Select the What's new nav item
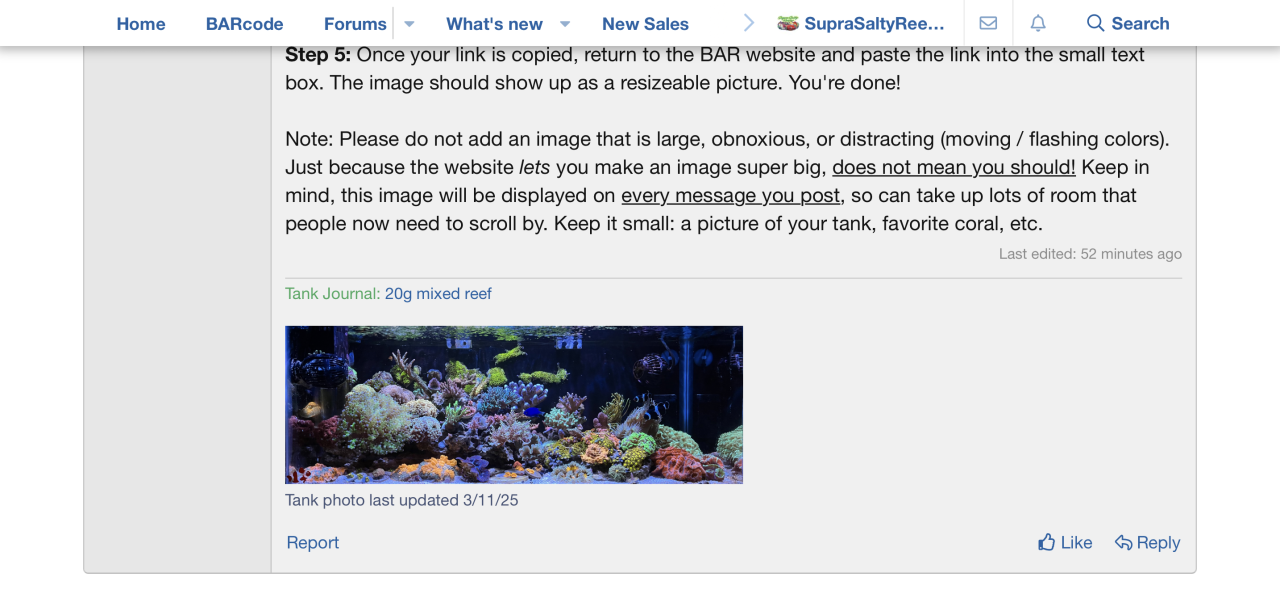The height and width of the screenshot is (590, 1280). [x=494, y=23]
